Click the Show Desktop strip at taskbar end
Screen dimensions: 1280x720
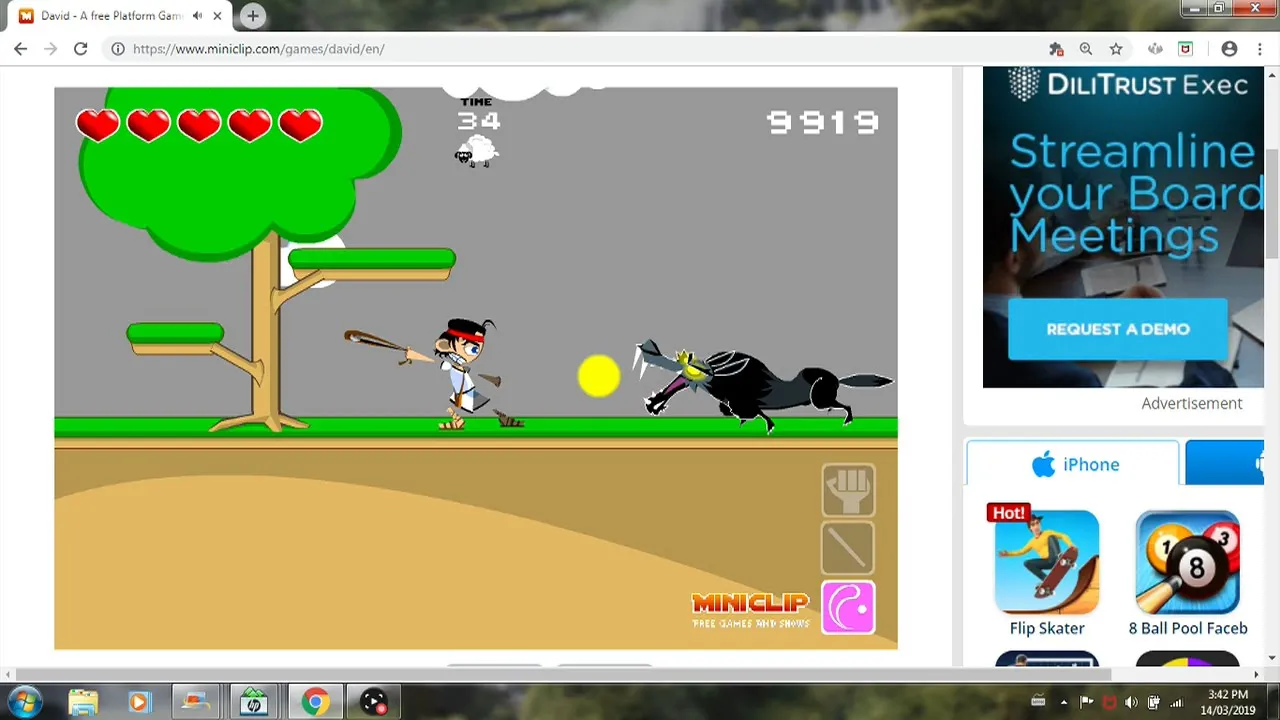pyautogui.click(x=1273, y=702)
